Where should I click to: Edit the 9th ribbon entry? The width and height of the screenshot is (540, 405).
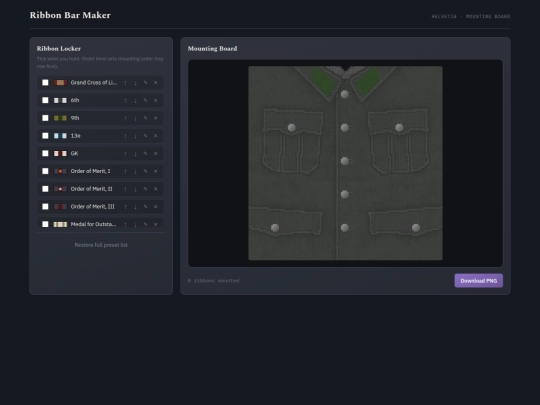pos(145,118)
